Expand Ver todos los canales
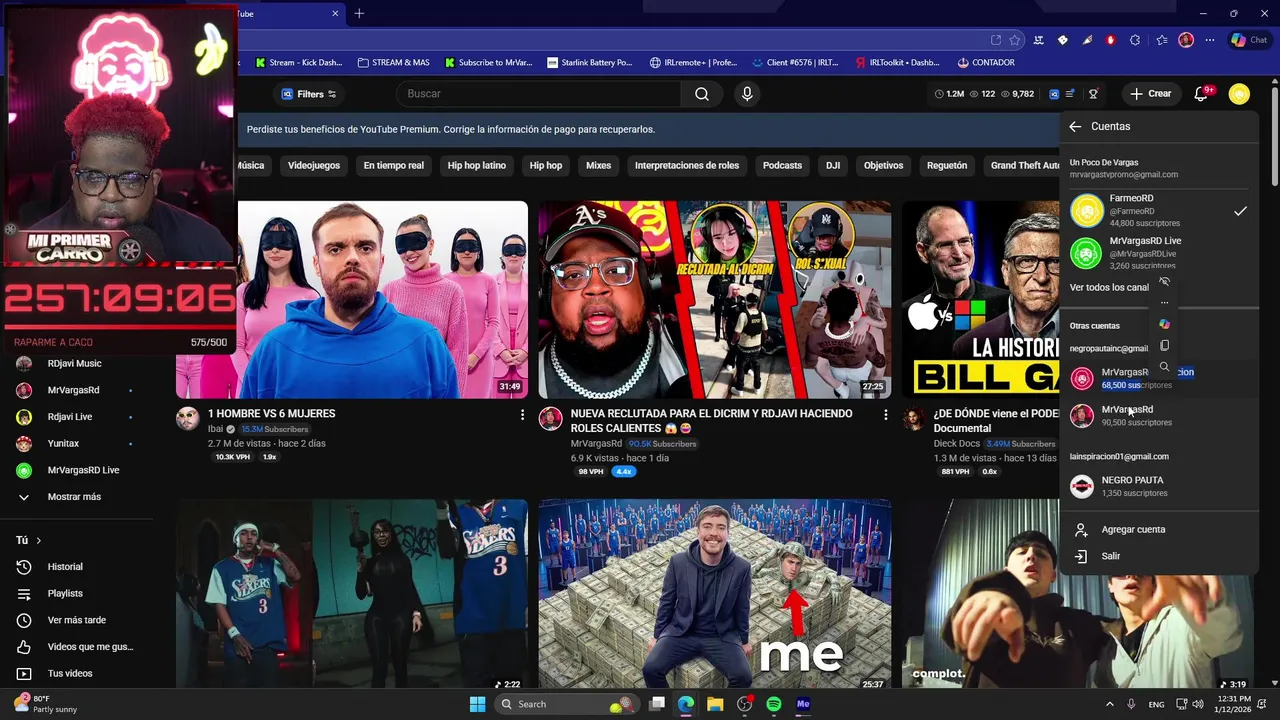Viewport: 1280px width, 720px height. pos(1110,287)
